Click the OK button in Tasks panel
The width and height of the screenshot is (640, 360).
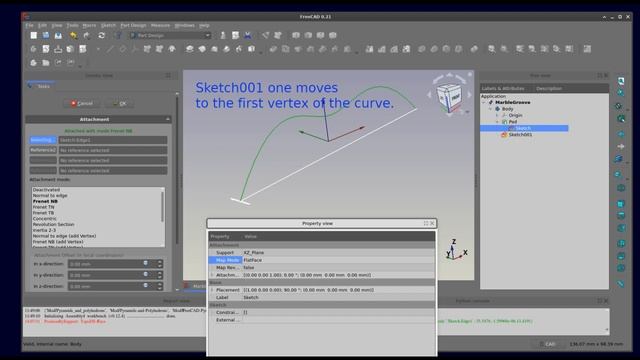tap(120, 104)
